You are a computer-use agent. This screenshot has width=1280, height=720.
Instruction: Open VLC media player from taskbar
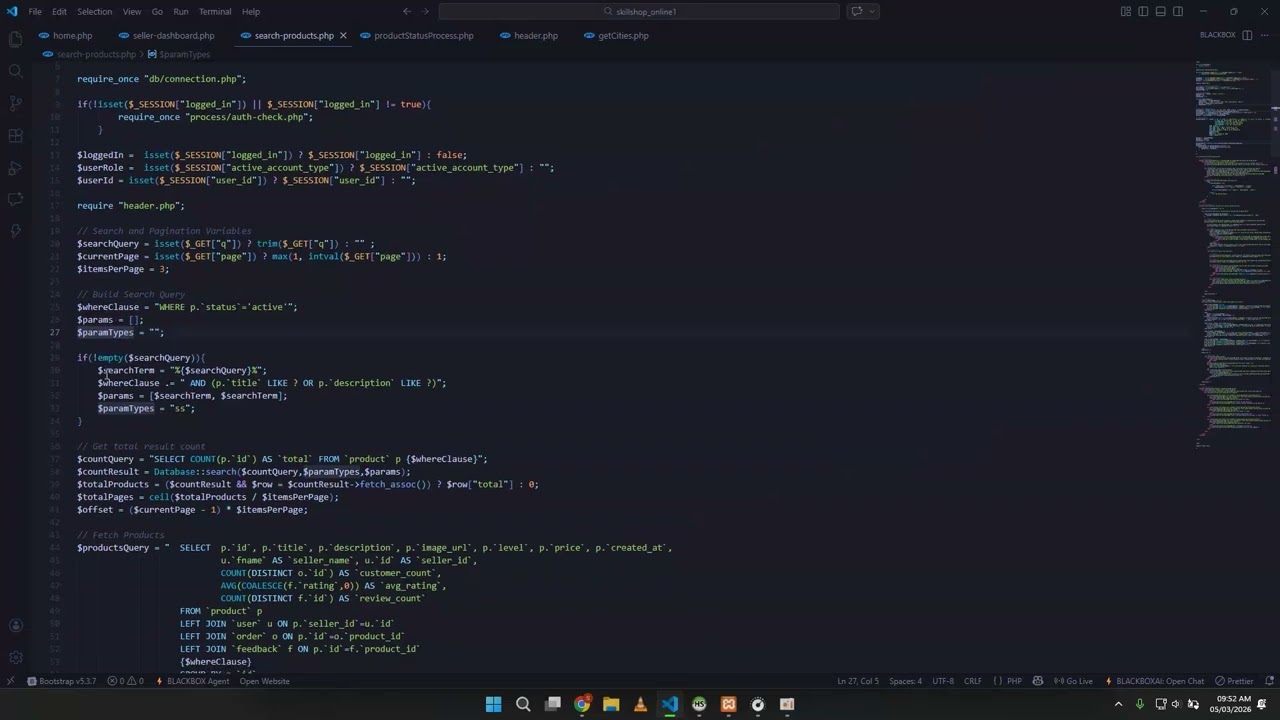641,704
